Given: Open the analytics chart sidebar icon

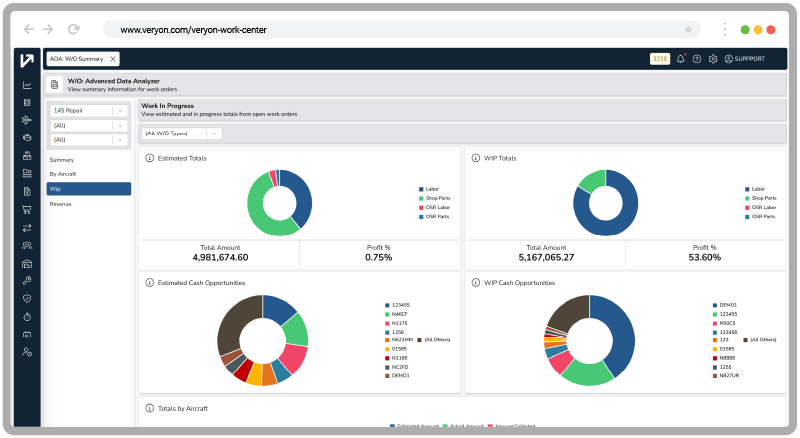Looking at the screenshot, I should coord(27,84).
